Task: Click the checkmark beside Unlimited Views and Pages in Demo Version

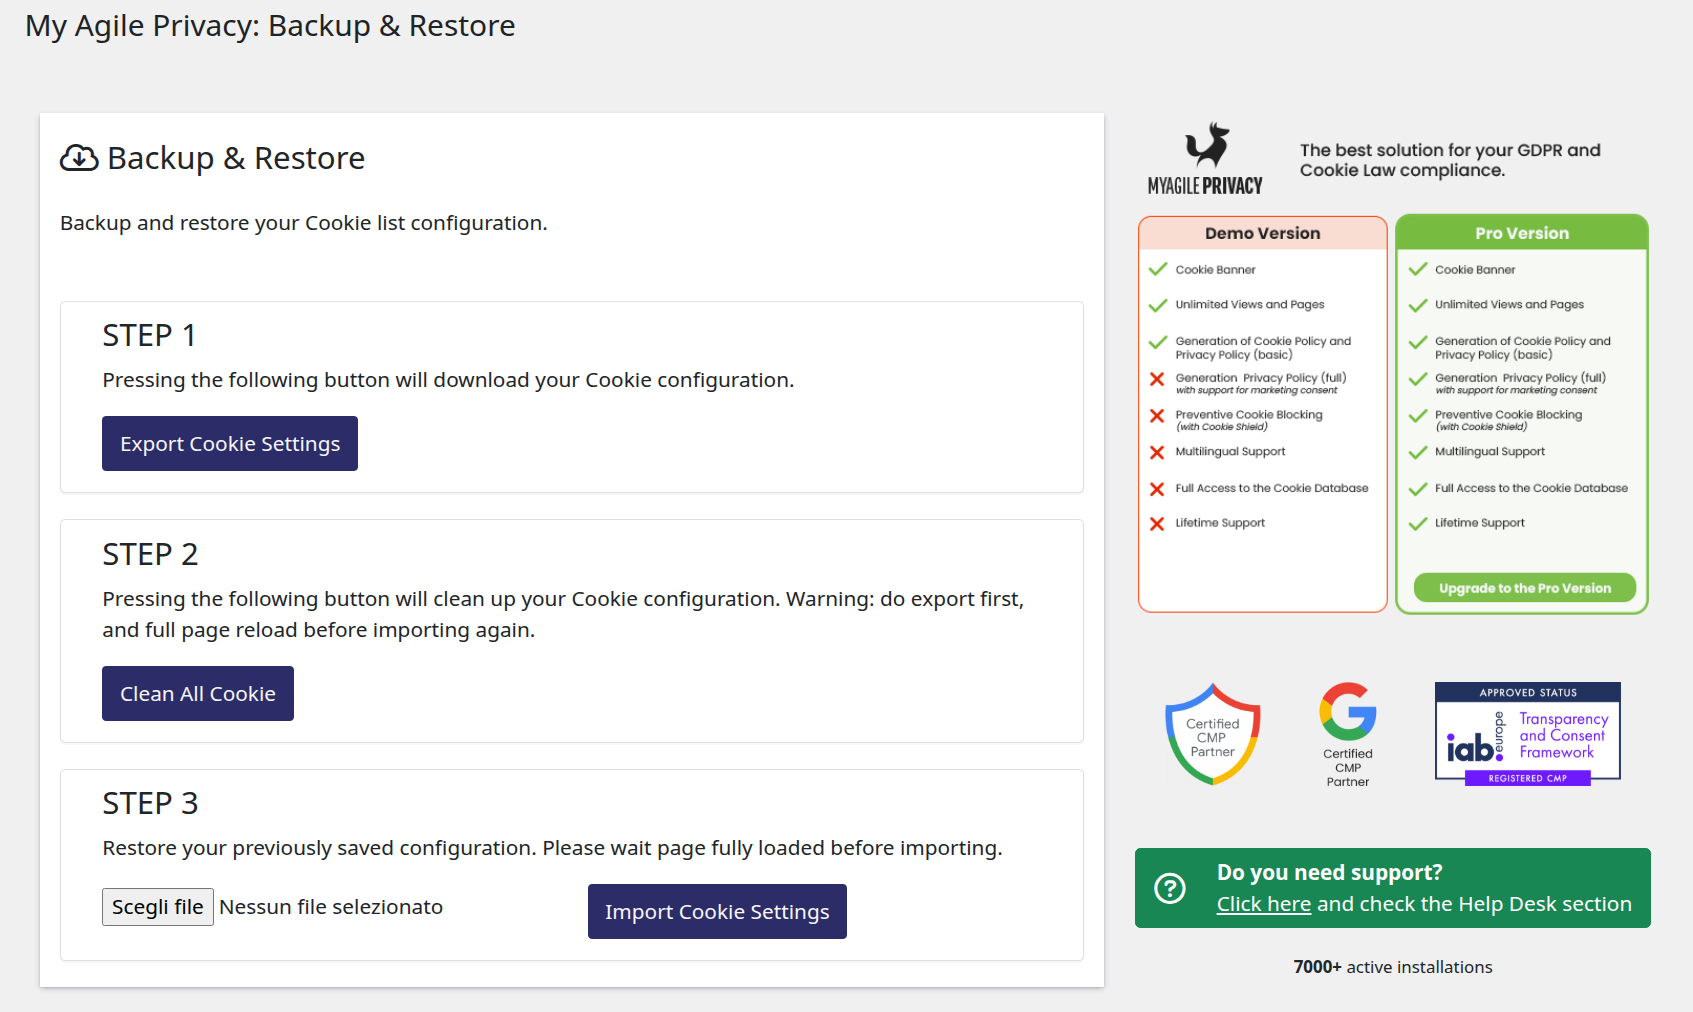Action: 1157,304
